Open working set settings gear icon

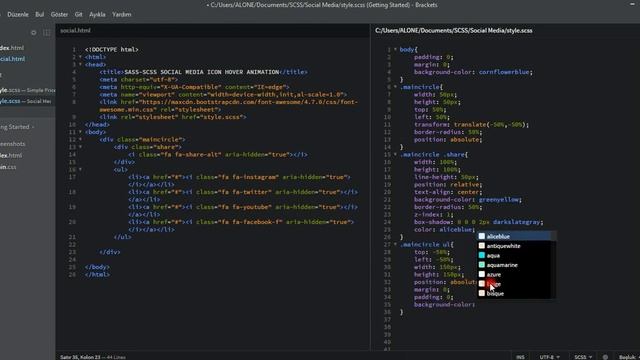(33, 33)
